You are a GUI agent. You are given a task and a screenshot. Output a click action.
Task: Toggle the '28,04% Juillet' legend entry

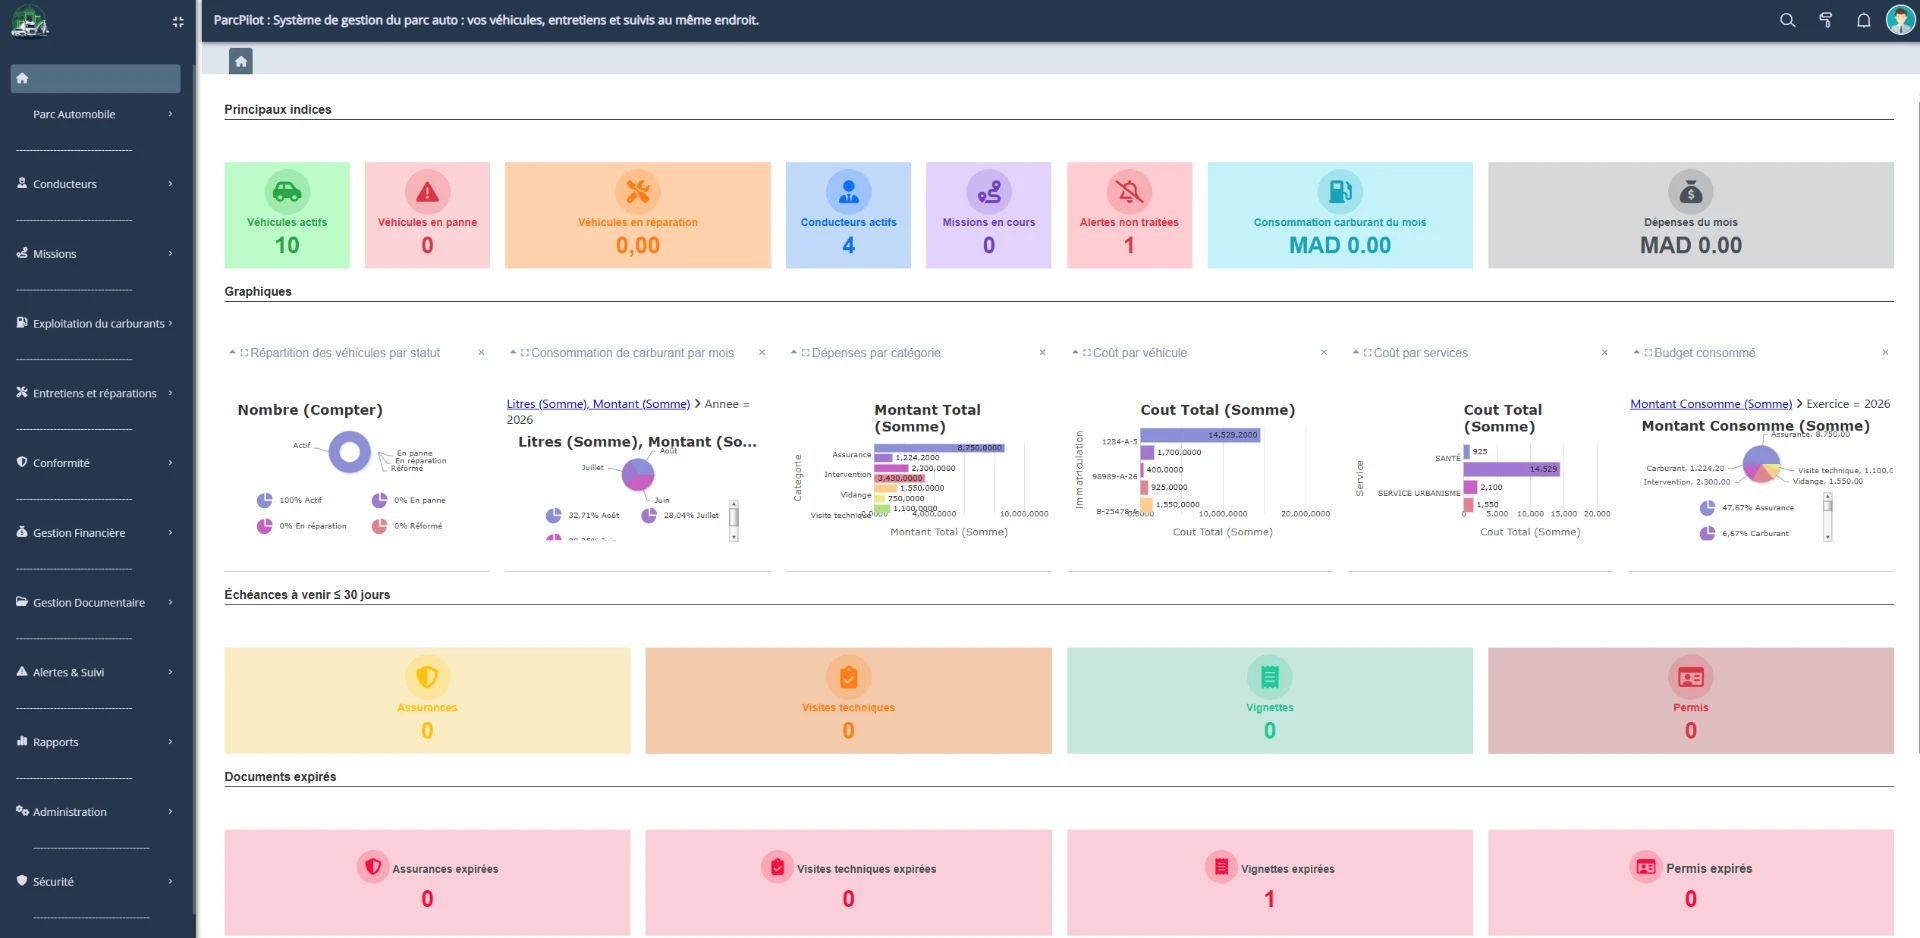click(681, 516)
